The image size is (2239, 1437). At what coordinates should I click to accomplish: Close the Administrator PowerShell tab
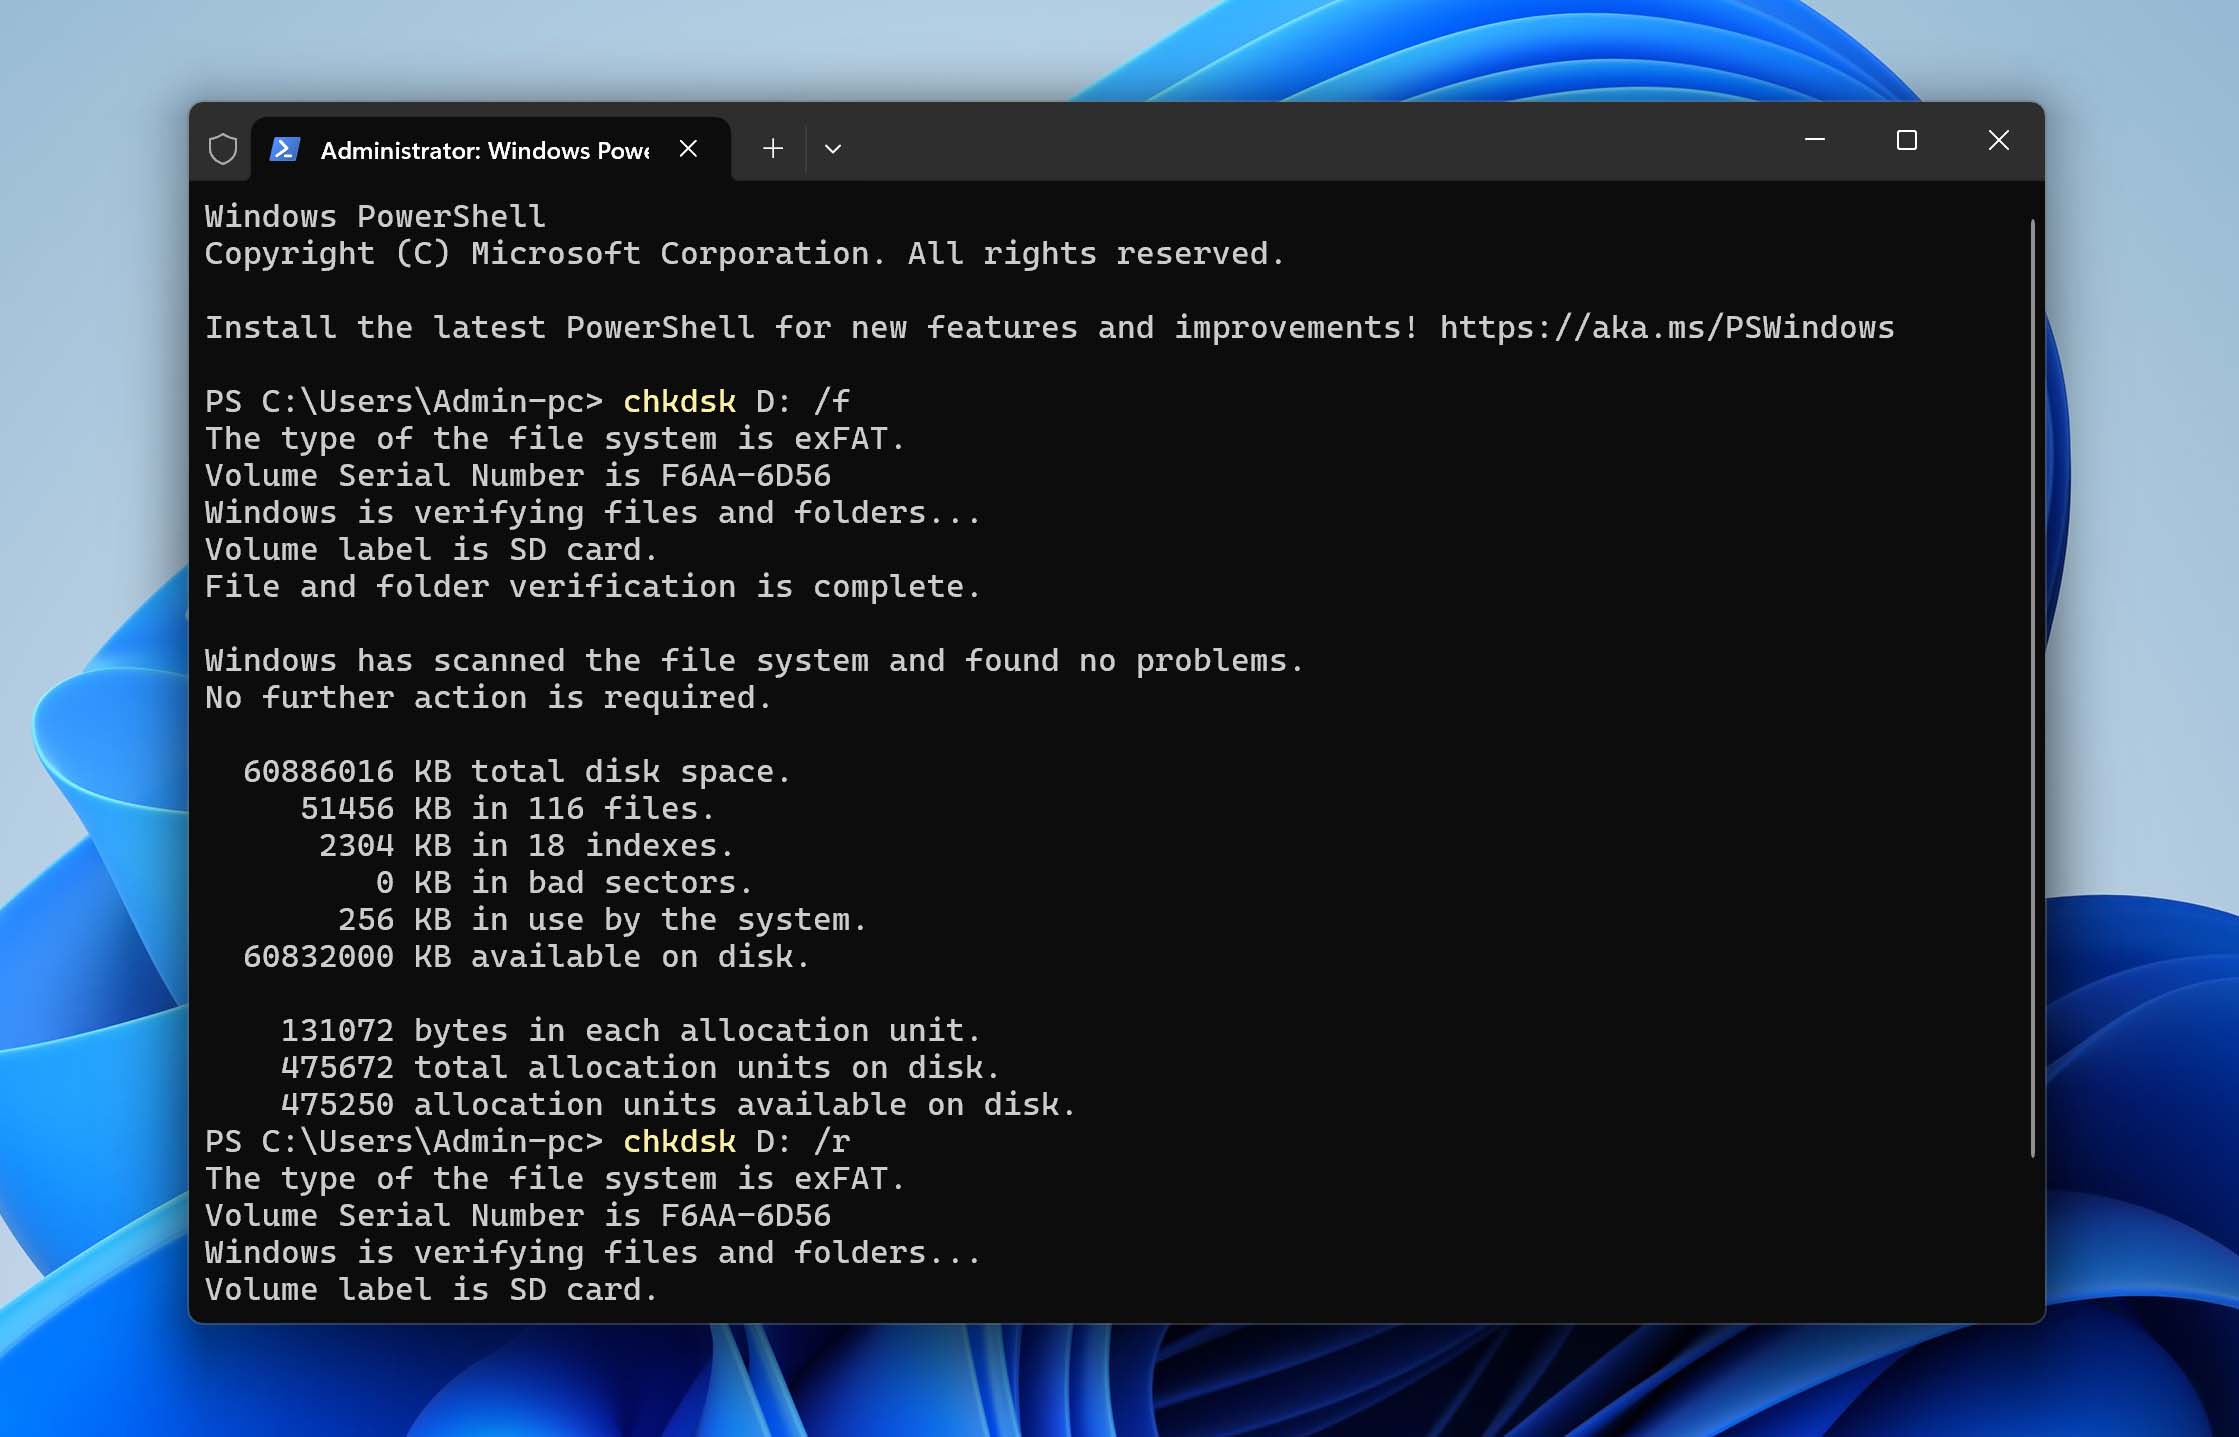(688, 149)
